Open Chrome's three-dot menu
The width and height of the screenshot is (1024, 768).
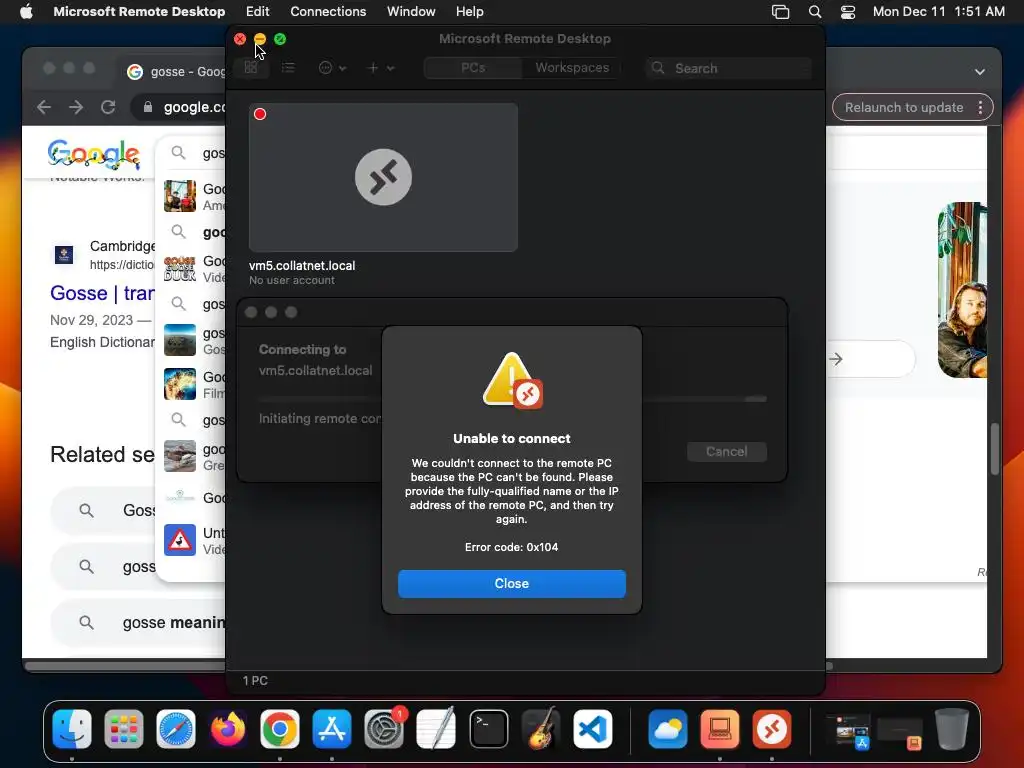click(980, 108)
